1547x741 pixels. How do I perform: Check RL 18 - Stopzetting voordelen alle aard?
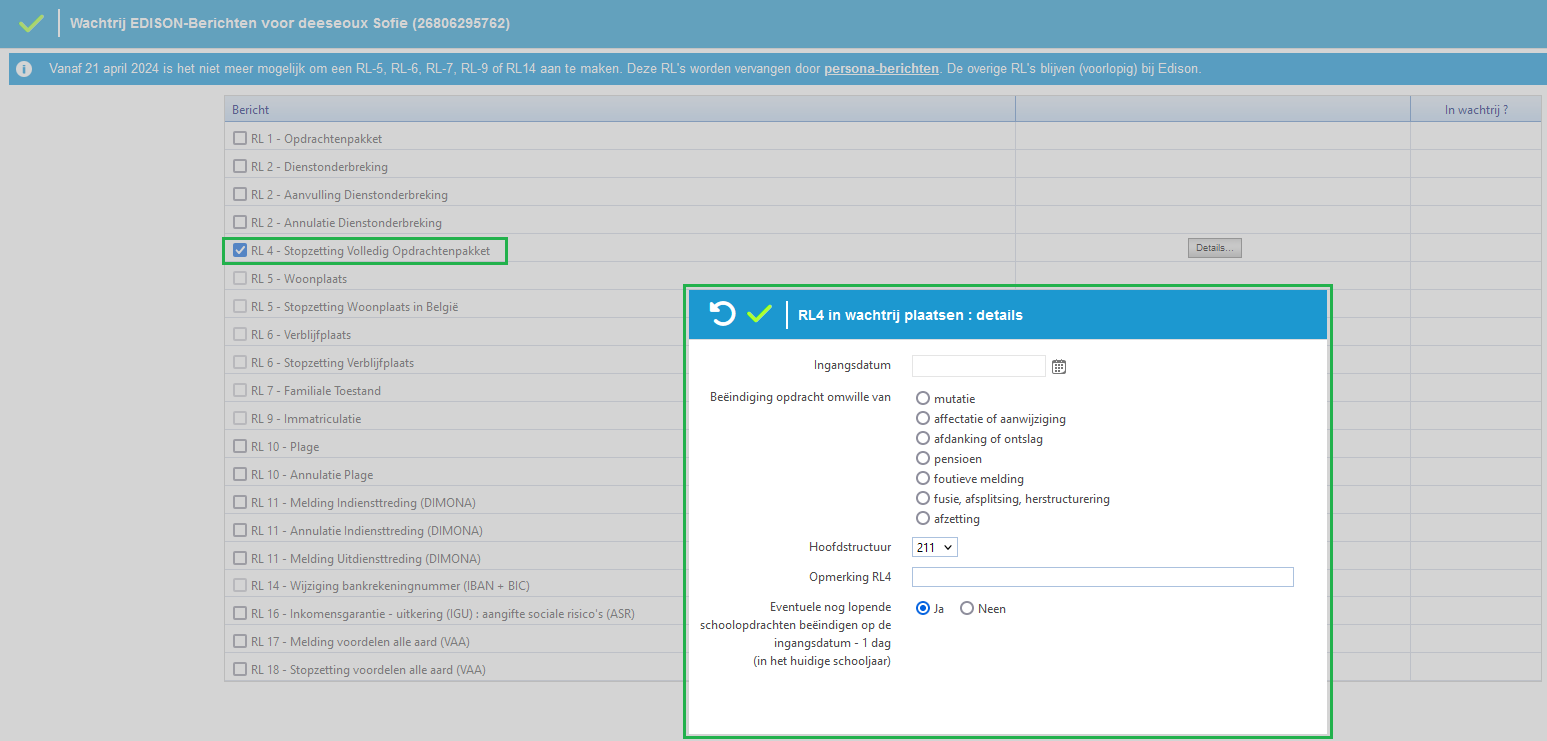[240, 669]
